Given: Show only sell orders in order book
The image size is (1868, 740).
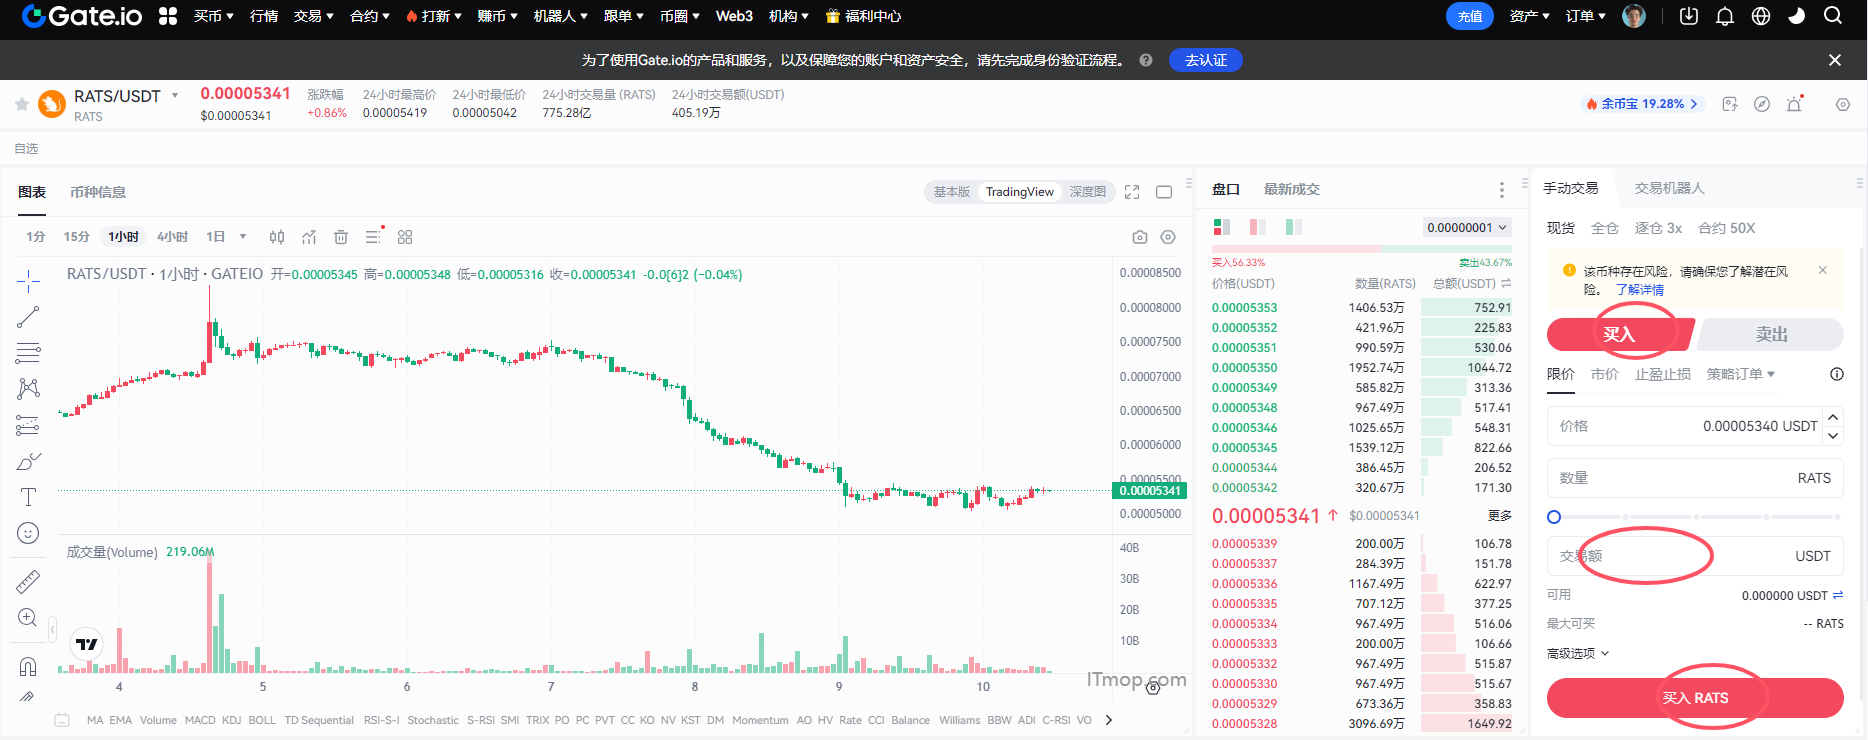Looking at the screenshot, I should click(x=1257, y=227).
